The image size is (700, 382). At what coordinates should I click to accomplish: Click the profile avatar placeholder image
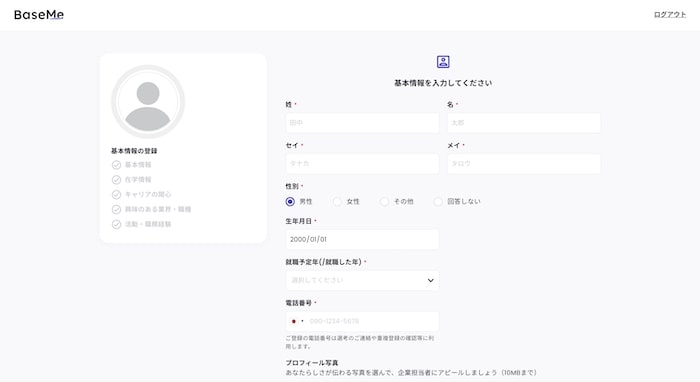point(148,102)
